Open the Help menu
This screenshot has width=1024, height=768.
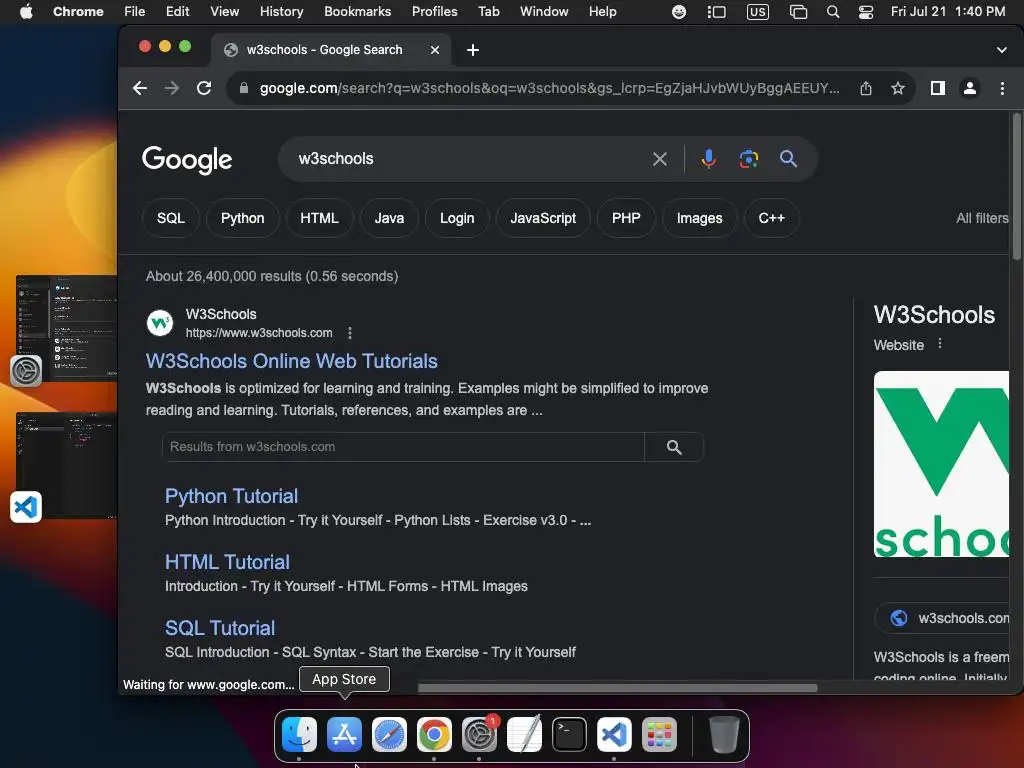click(x=602, y=12)
